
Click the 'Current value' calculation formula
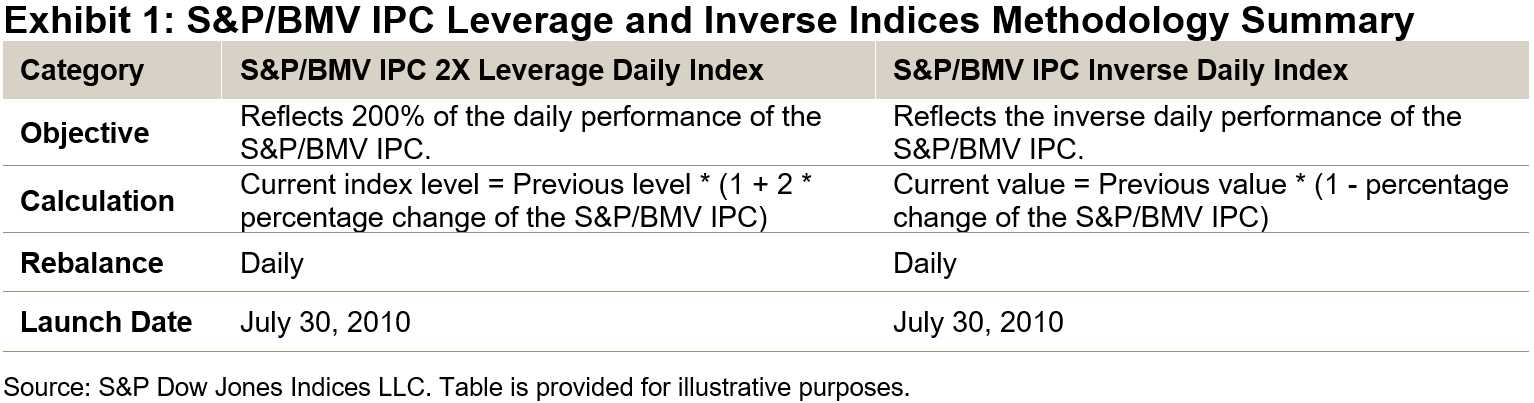1200,201
